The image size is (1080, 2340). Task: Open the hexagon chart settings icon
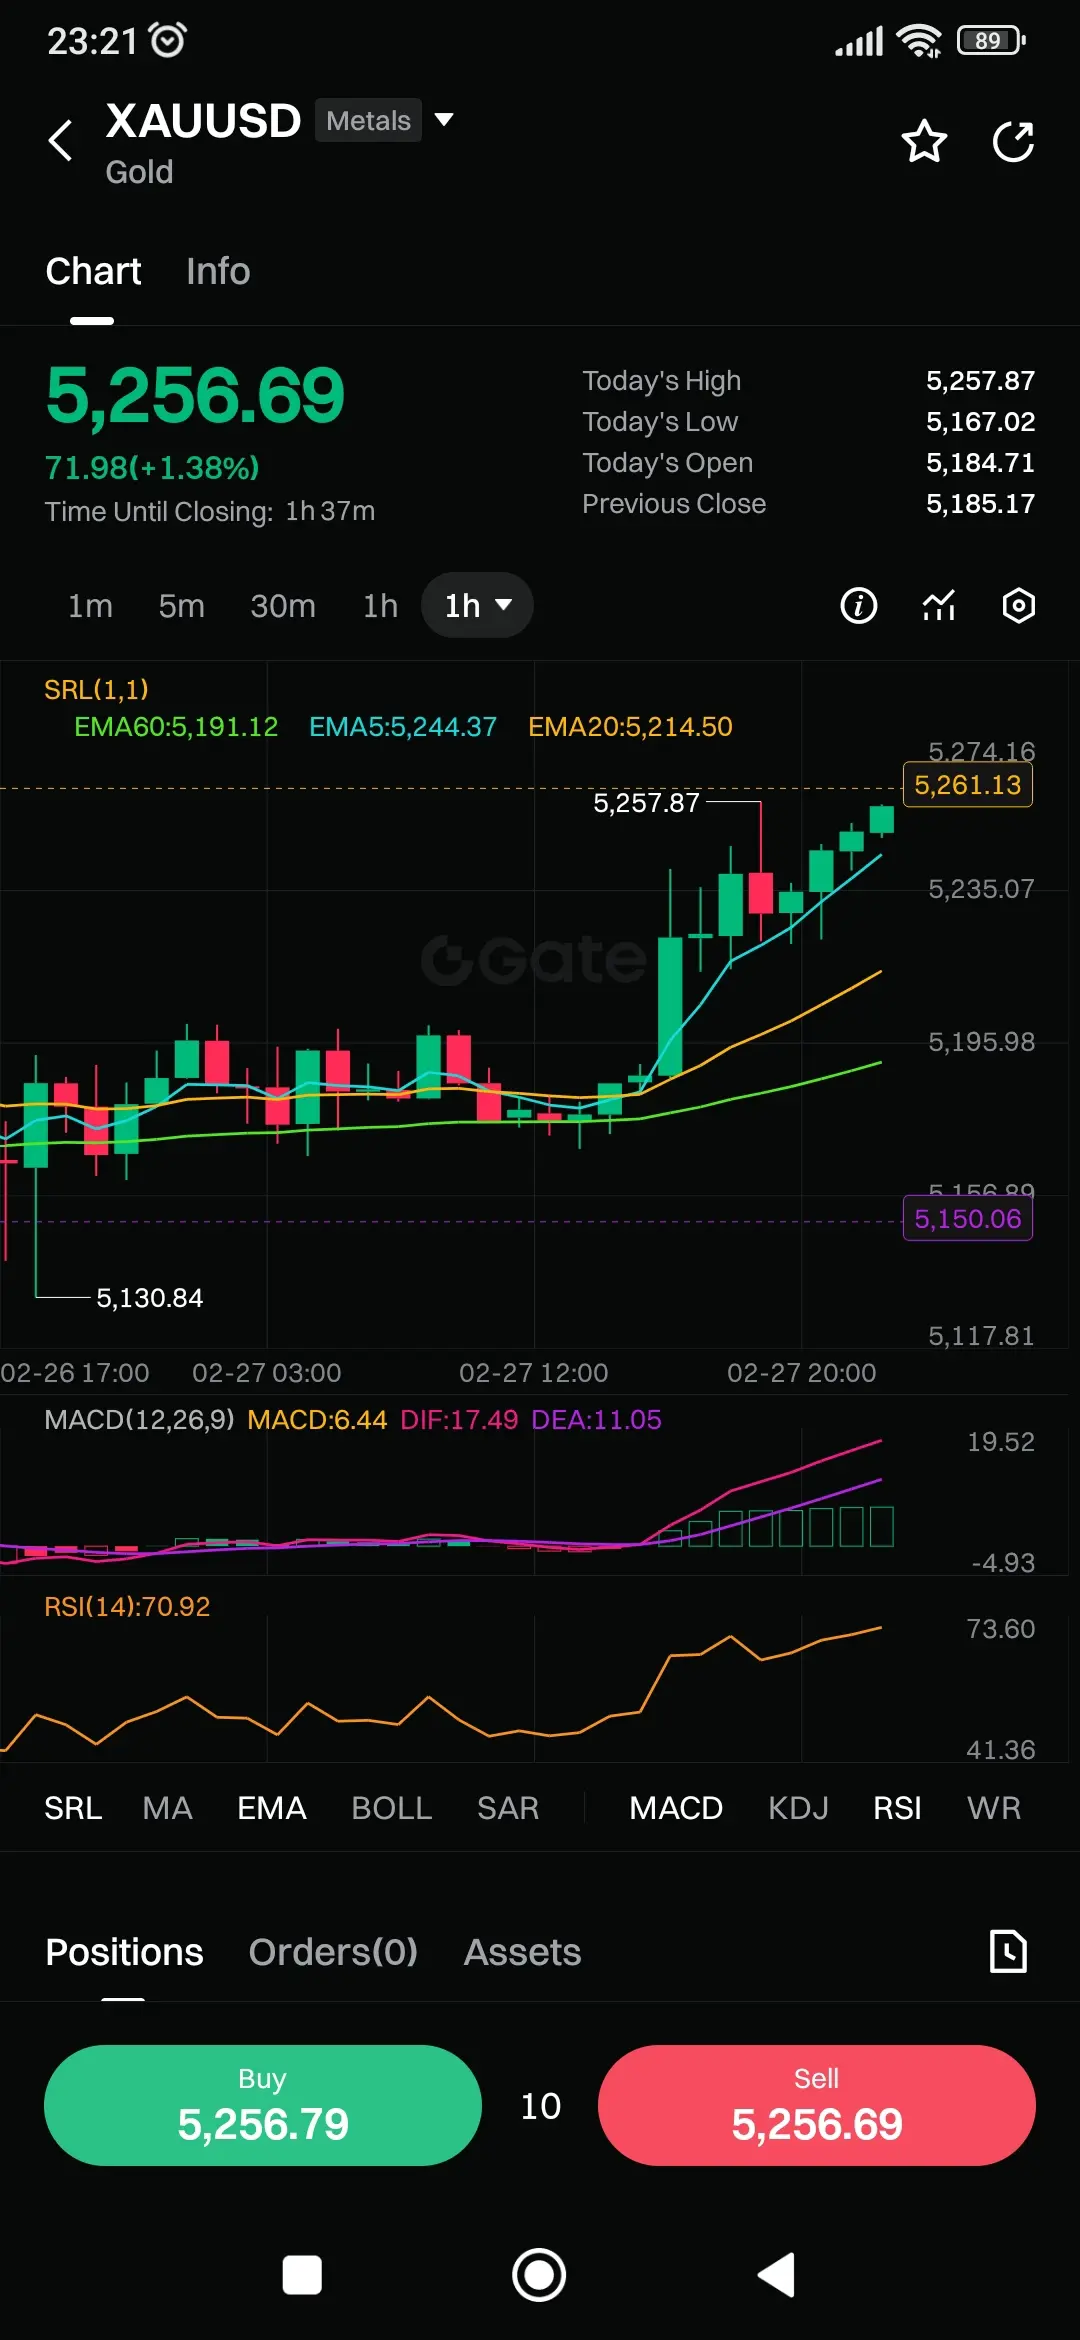tap(1018, 605)
